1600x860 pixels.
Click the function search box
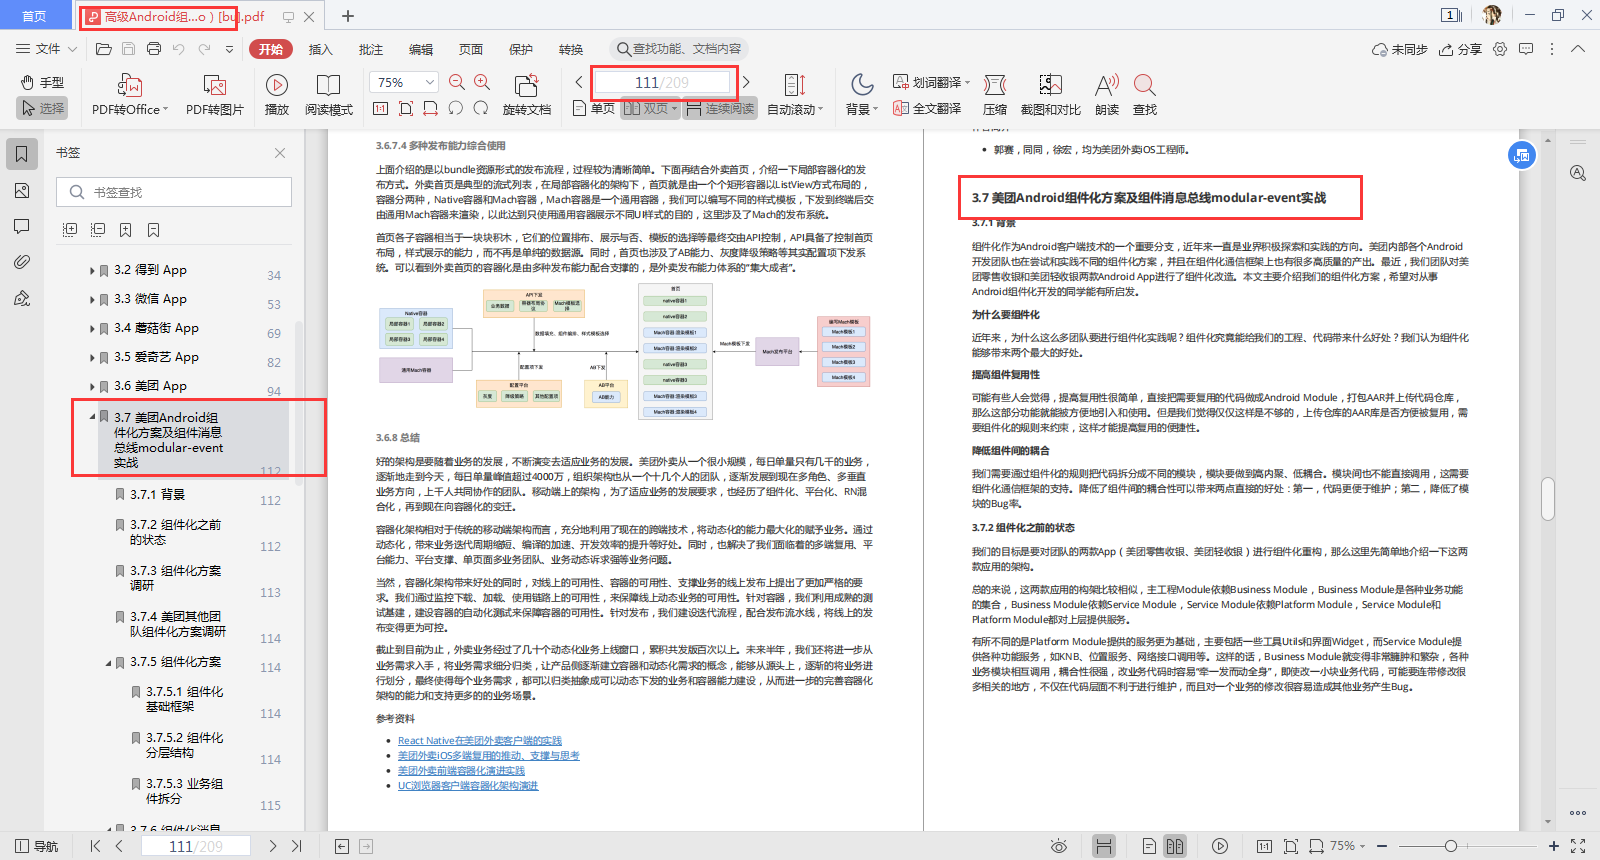click(678, 48)
